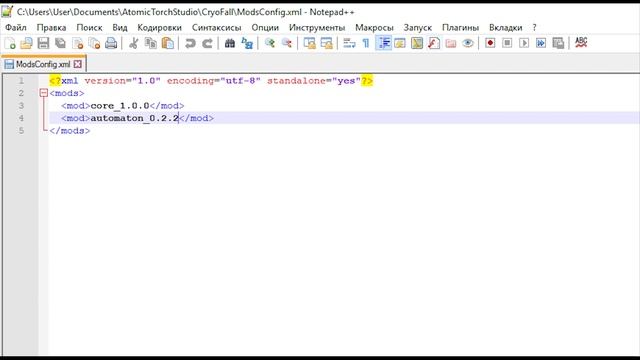640x360 pixels.
Task: Open the ? help menu
Action: (x=535, y=27)
